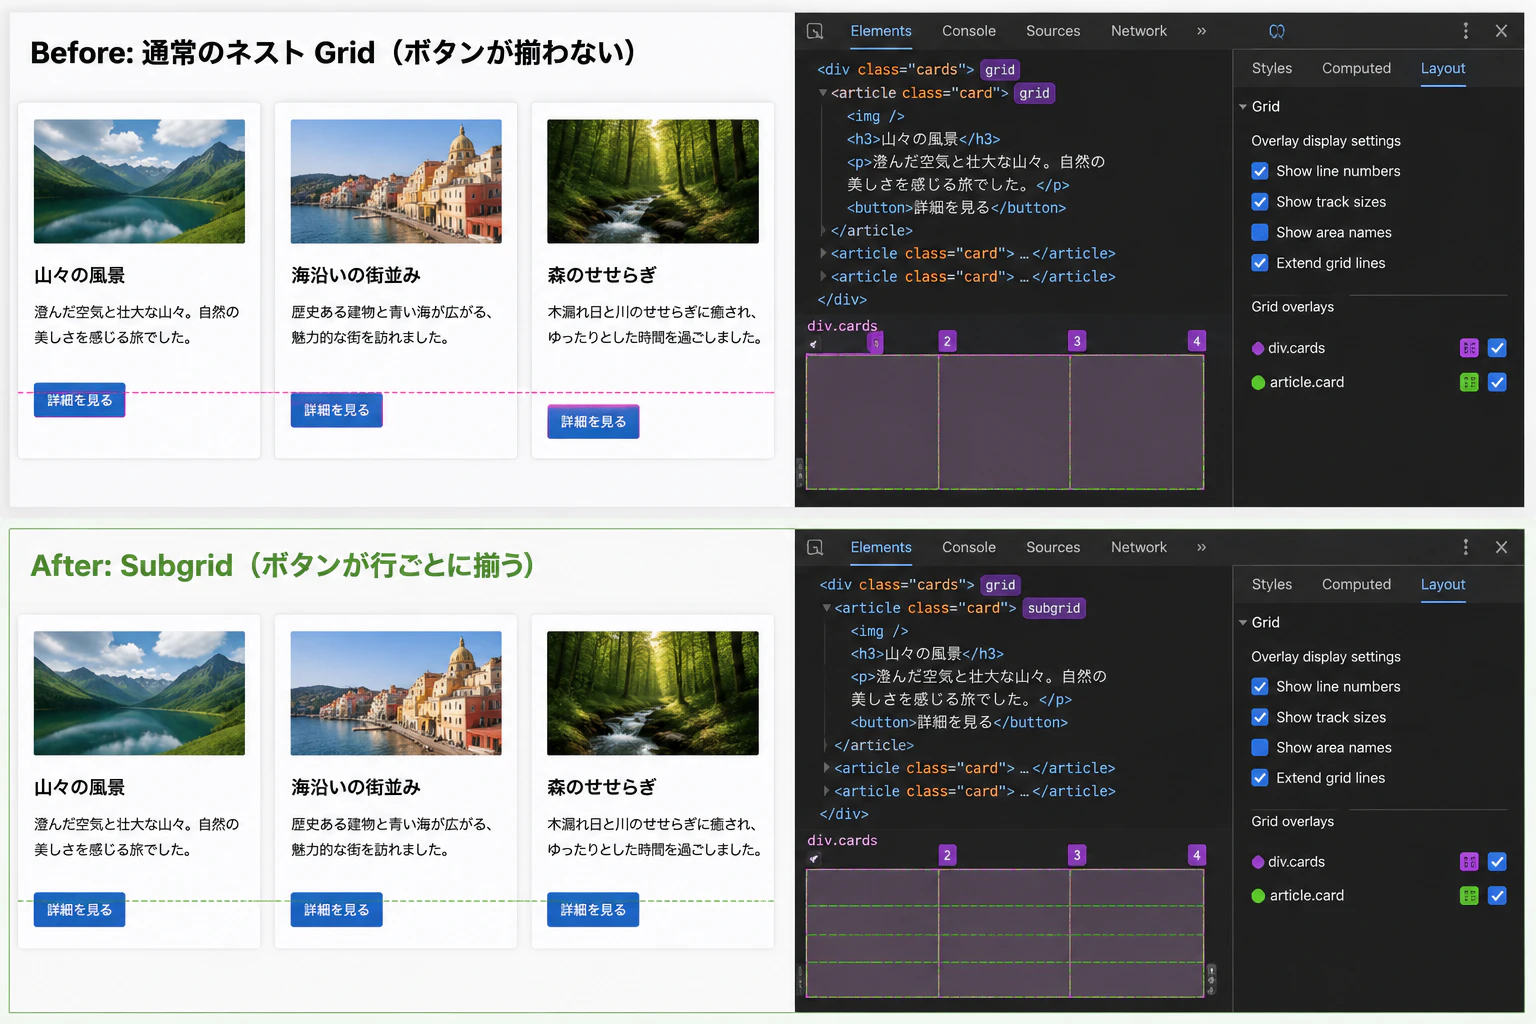The height and width of the screenshot is (1024, 1536).
Task: Open the kebab menu in the After DevTools
Action: coord(1466,547)
